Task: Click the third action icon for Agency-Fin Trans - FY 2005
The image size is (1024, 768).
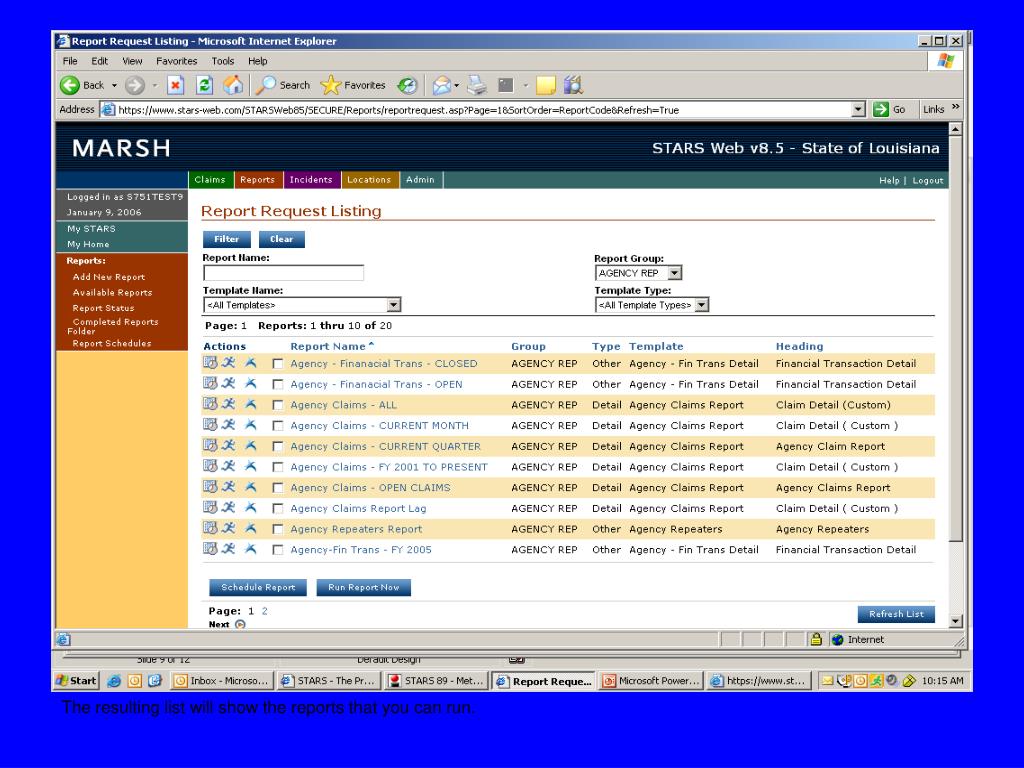Action: [x=251, y=549]
